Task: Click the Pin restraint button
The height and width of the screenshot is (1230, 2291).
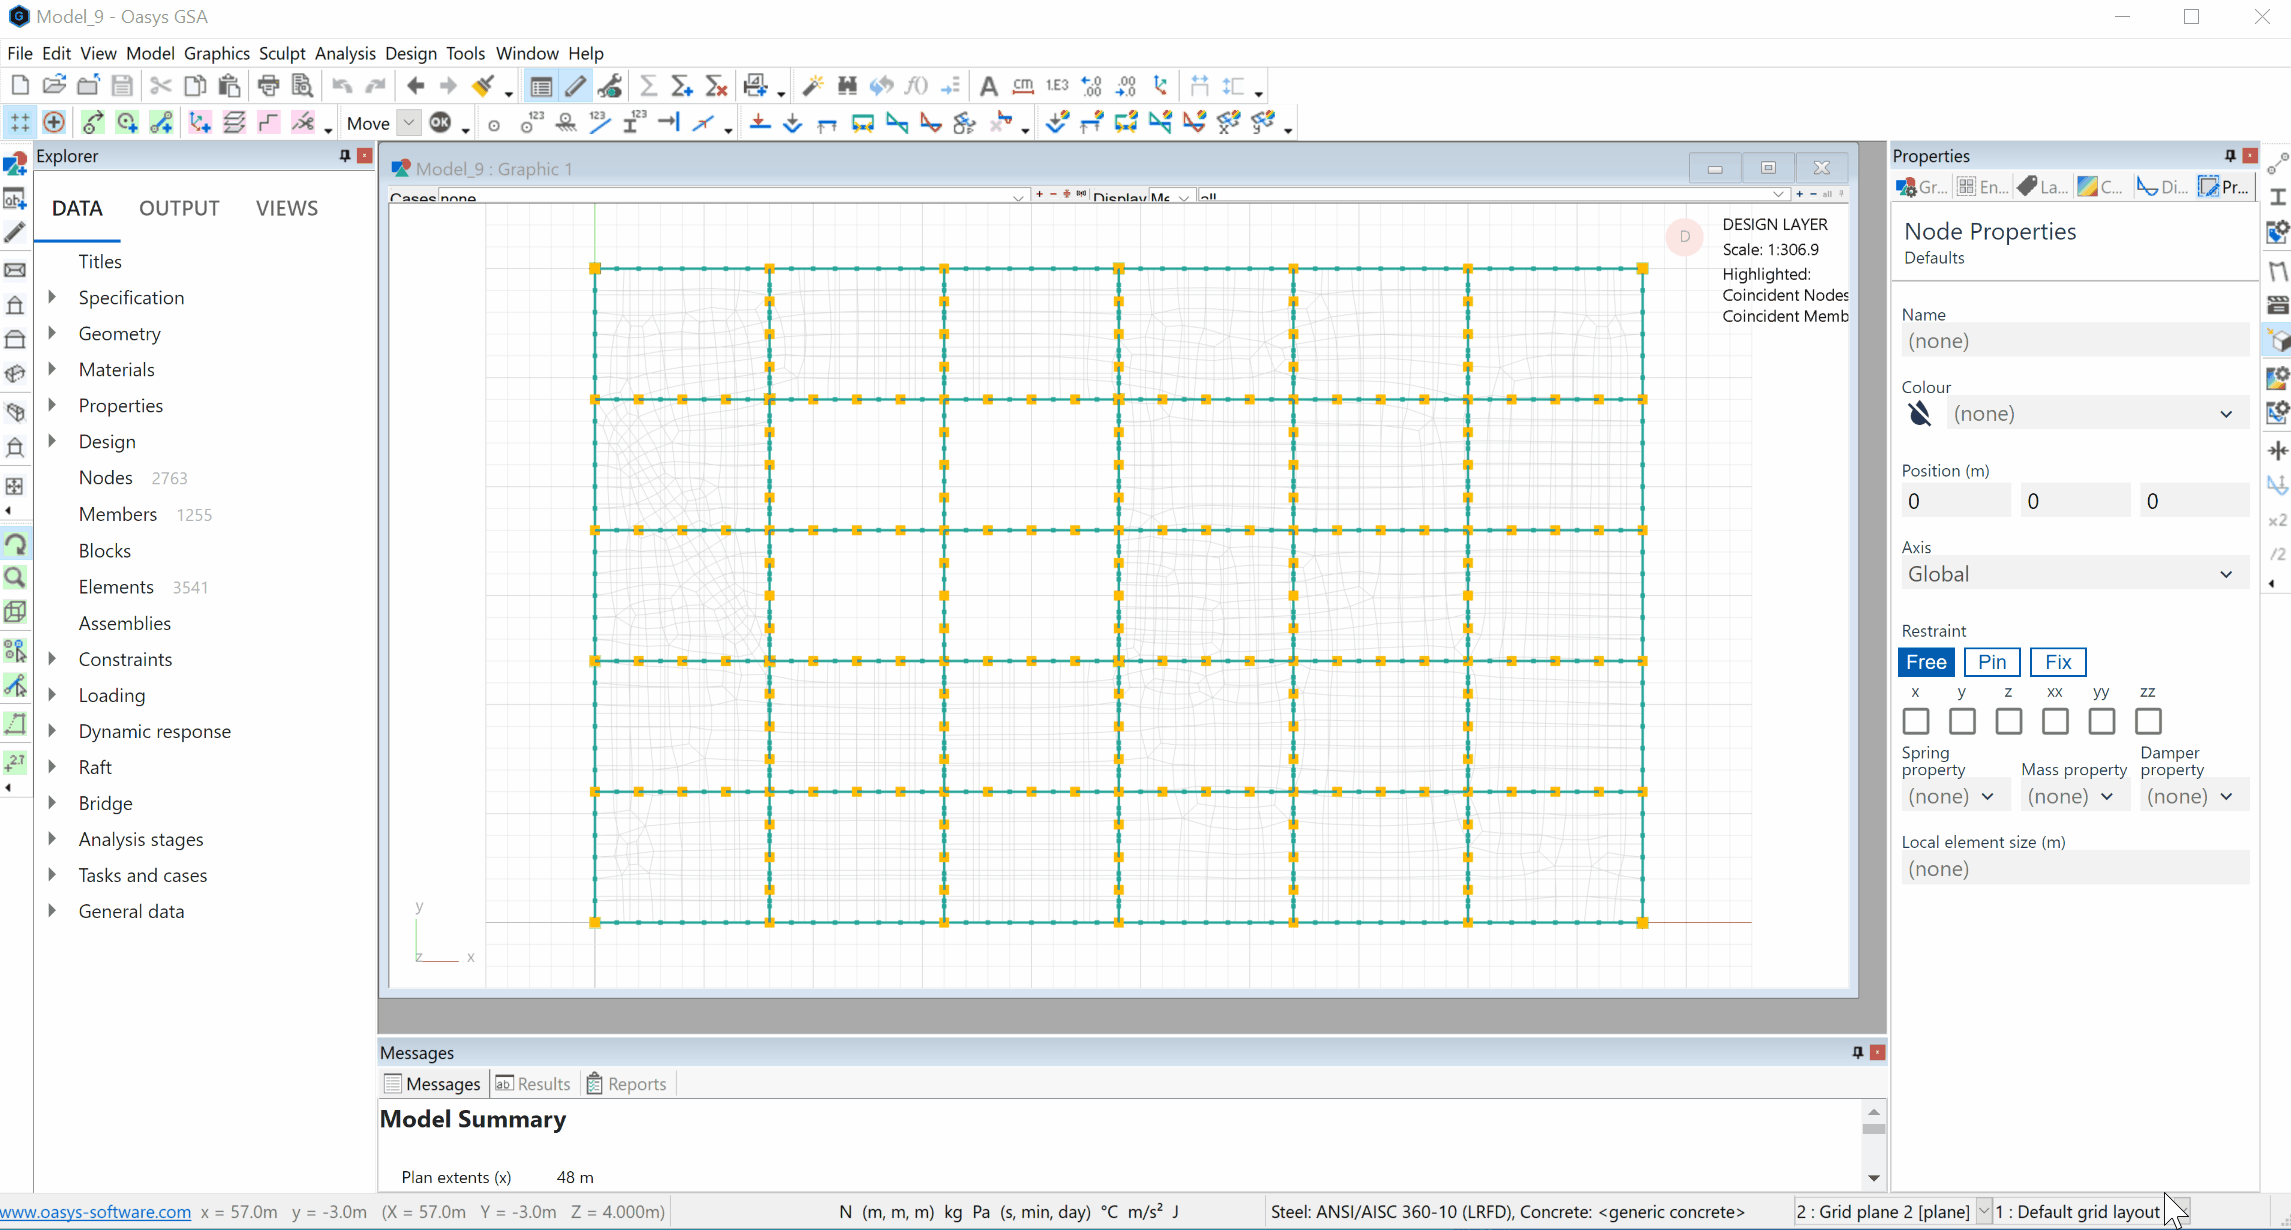Action: [1993, 662]
